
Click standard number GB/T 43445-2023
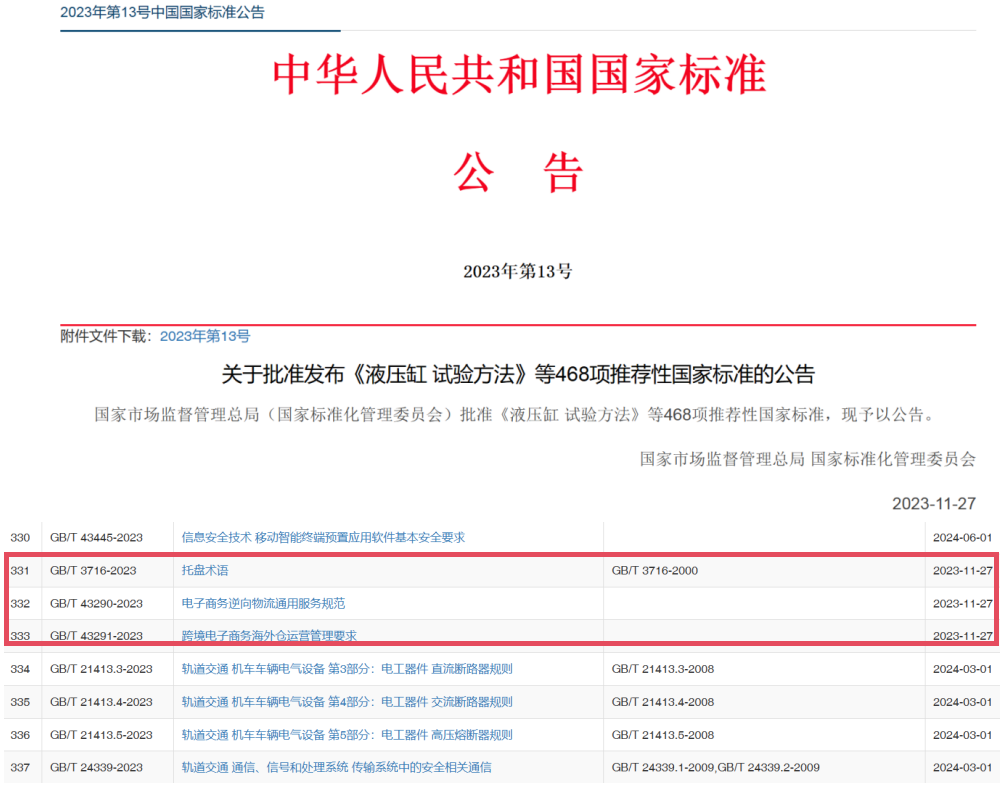[96, 537]
